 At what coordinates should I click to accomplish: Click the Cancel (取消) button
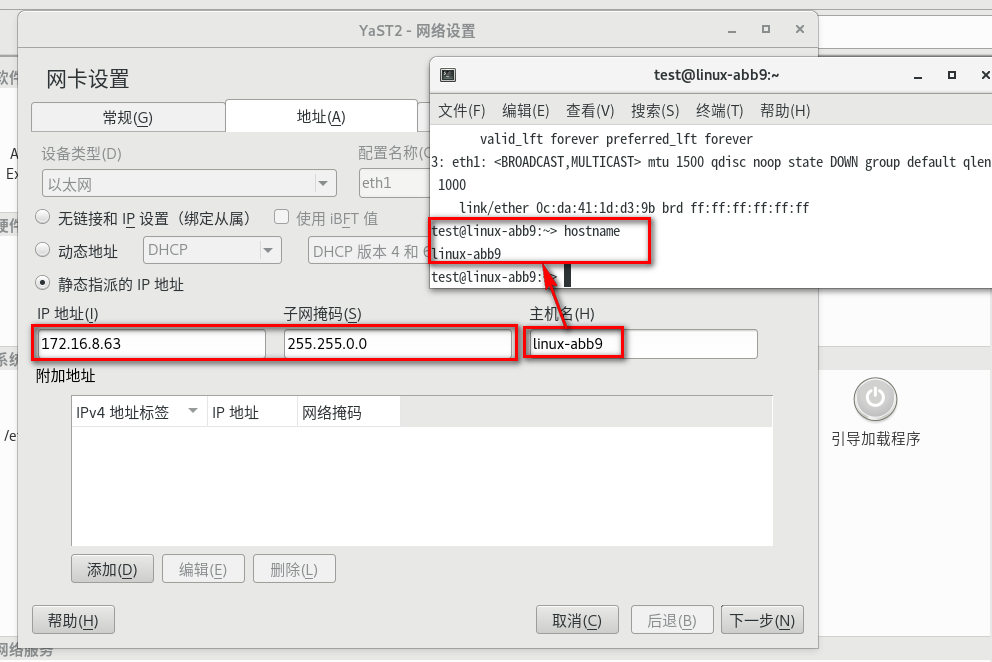click(x=577, y=620)
